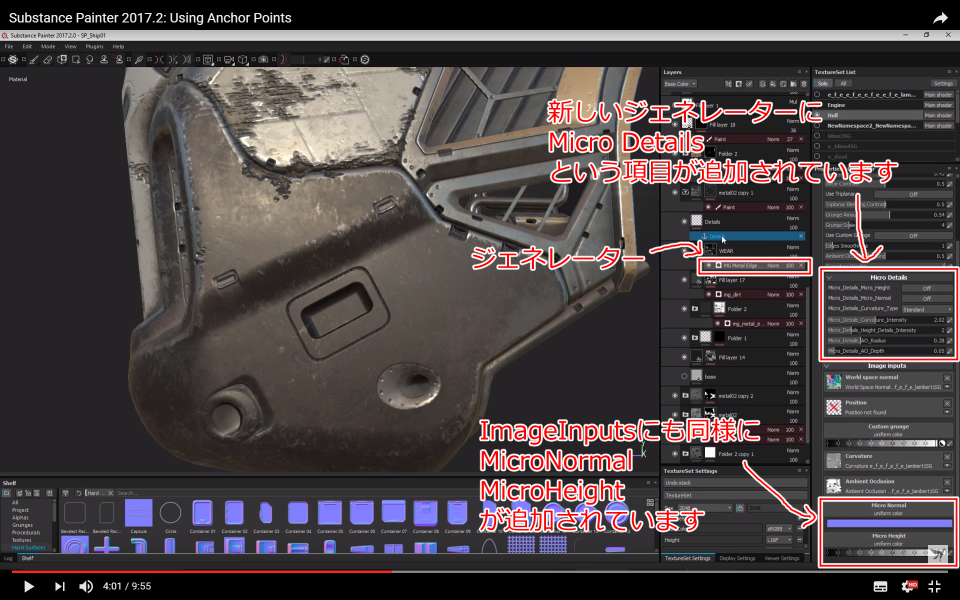
Task: Toggle Micro_Details_Micro_Normal Off switch
Action: pos(926,298)
